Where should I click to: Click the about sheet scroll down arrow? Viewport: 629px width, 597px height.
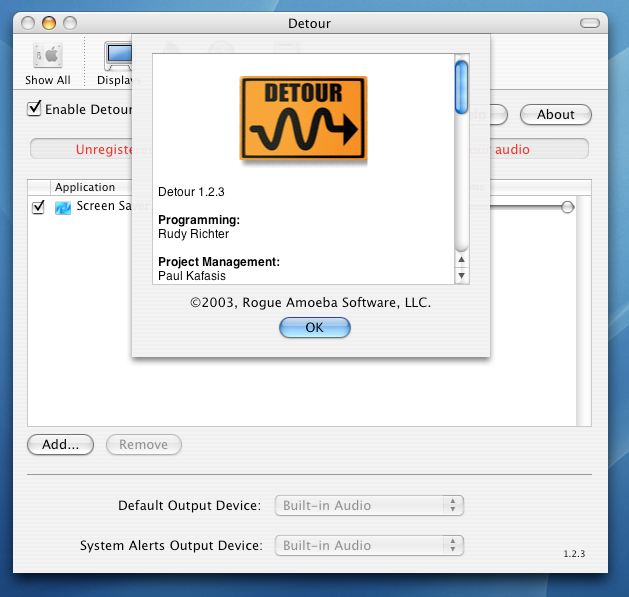(x=461, y=276)
